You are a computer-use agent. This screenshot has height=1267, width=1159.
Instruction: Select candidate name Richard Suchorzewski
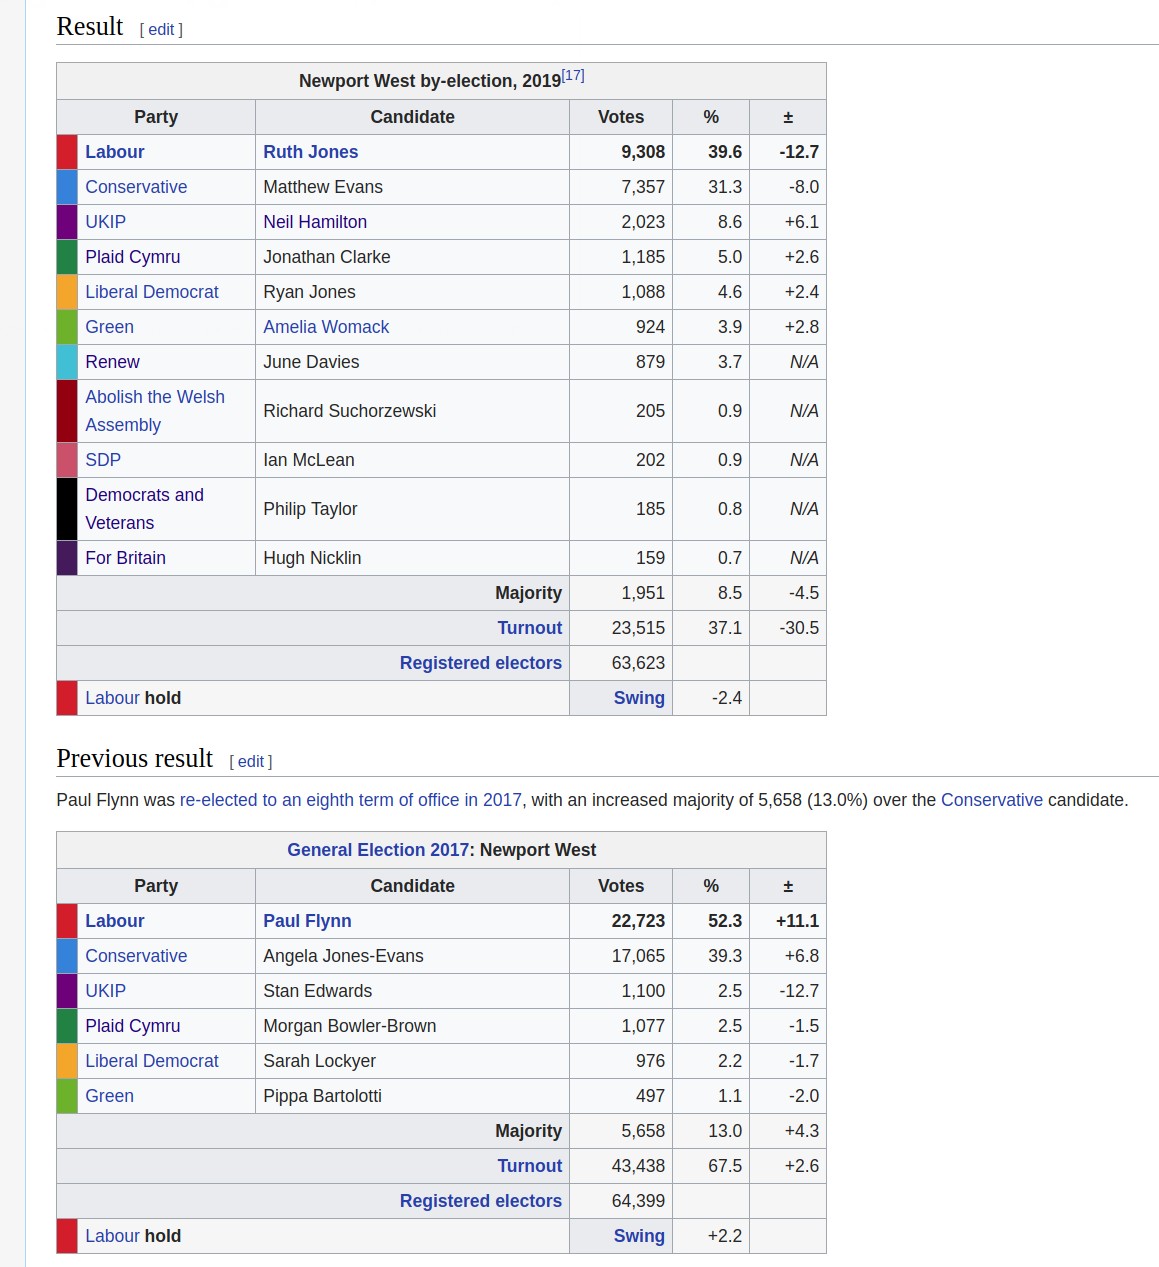pyautogui.click(x=350, y=411)
